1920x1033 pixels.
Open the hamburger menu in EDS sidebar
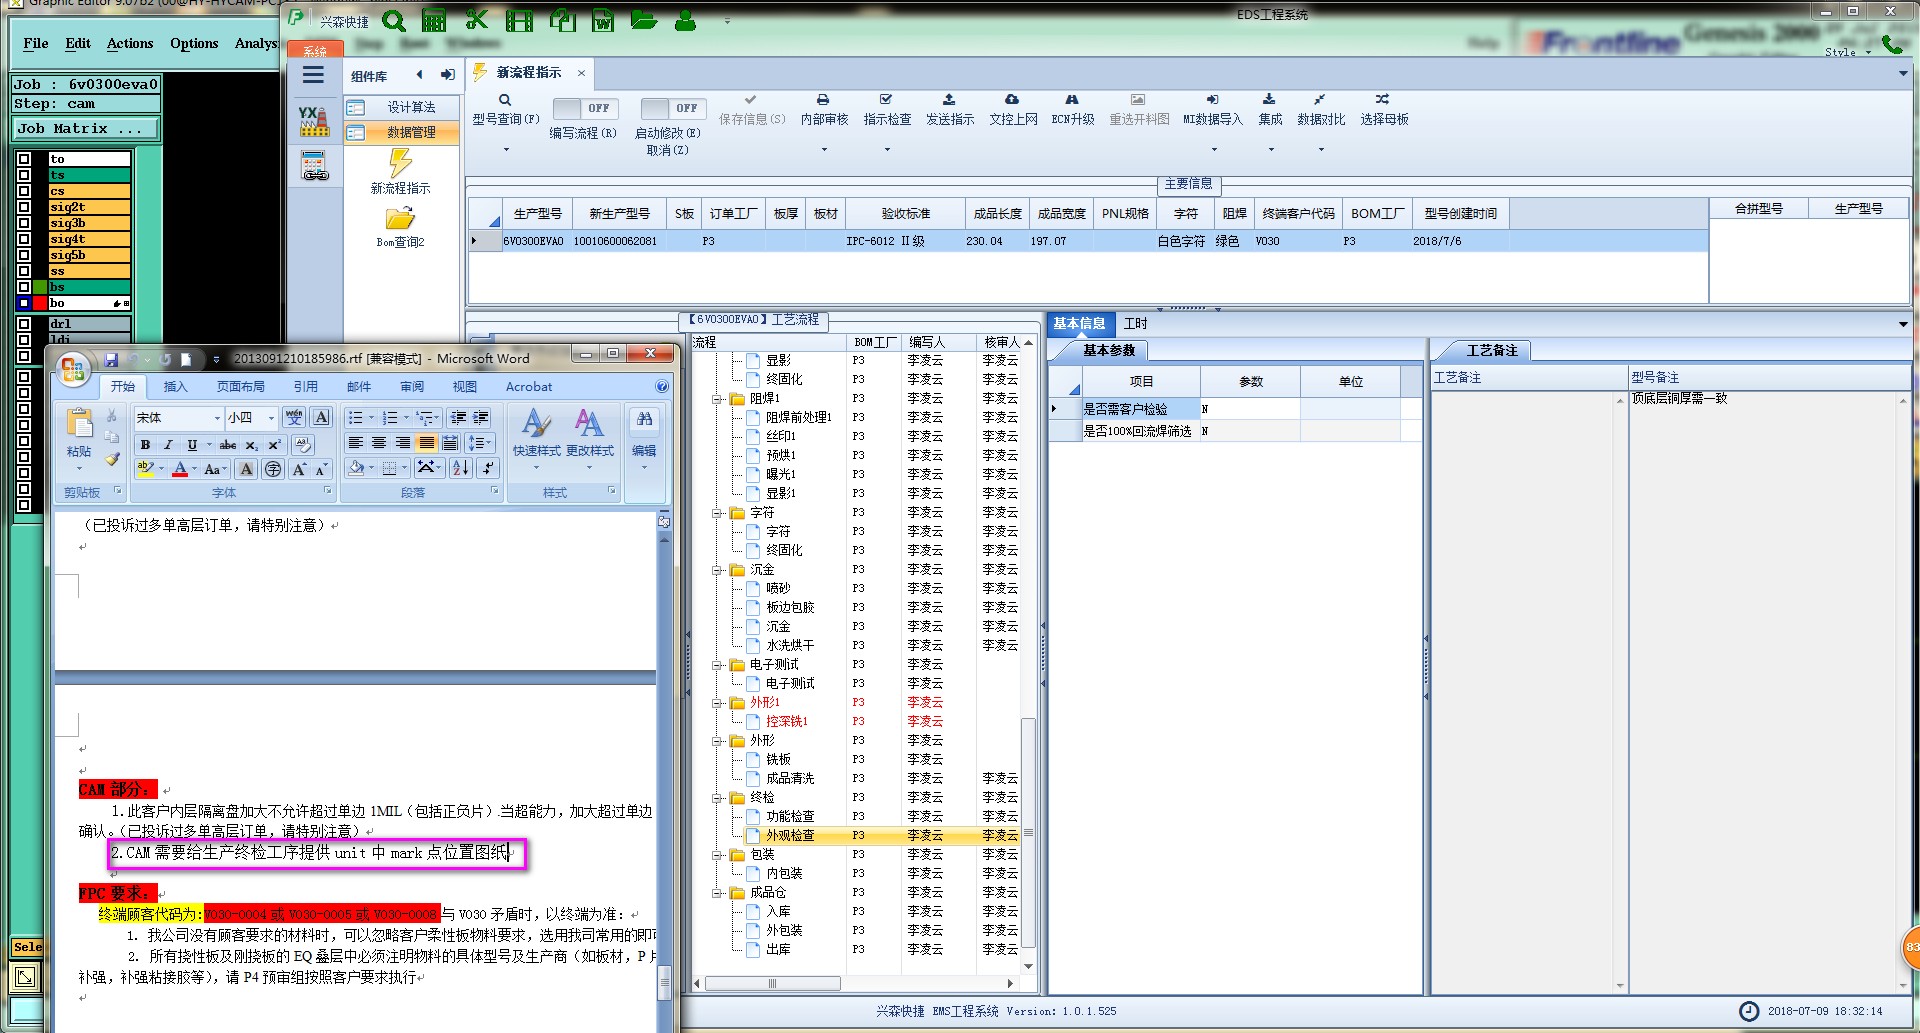[x=313, y=75]
